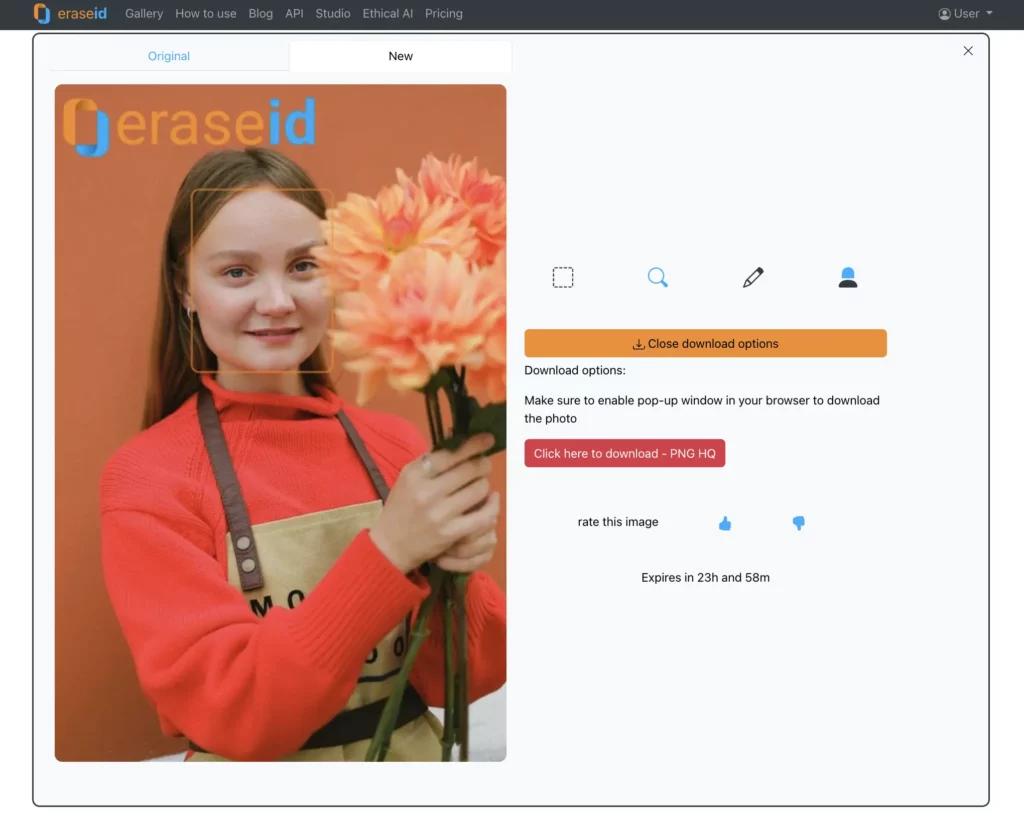Click the magnifying glass zoom icon
Screen dimensions: 1024x813
pyautogui.click(x=657, y=278)
